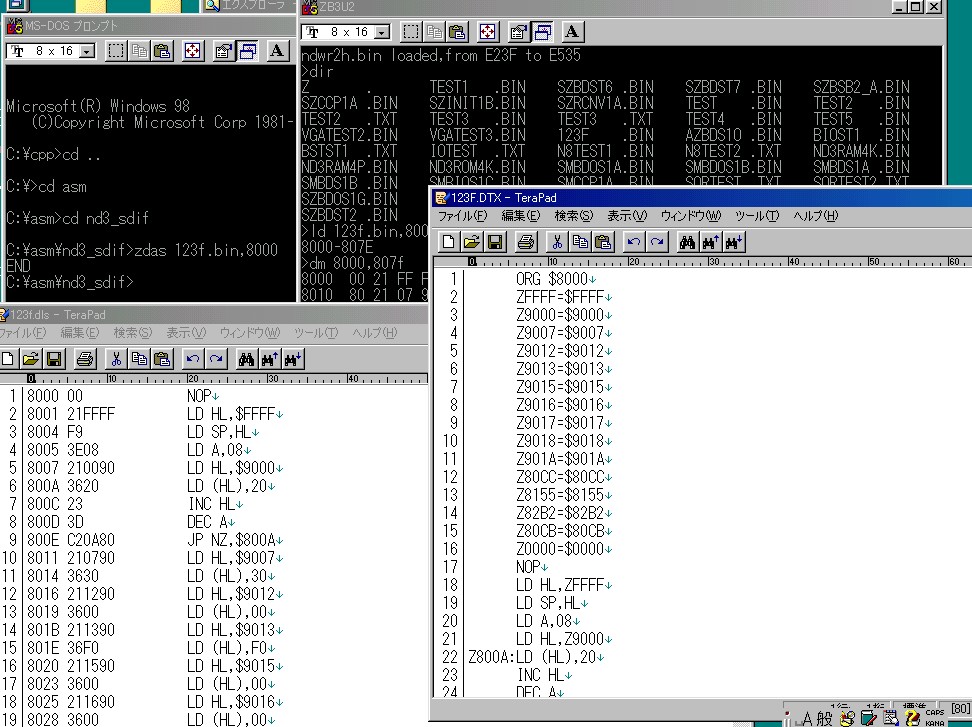972x727 pixels.
Task: Redo edit in 123F.DTX TeraPad
Action: pos(657,242)
